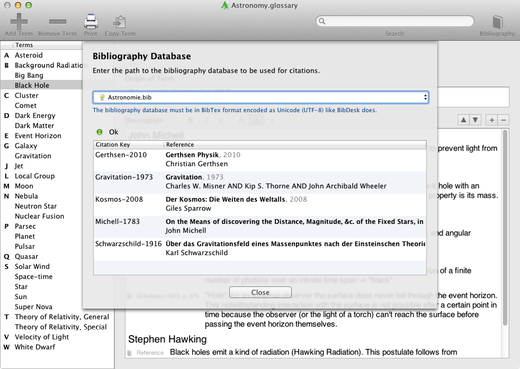This screenshot has width=520, height=369.
Task: Select the Asteroid term
Action: (x=29, y=55)
